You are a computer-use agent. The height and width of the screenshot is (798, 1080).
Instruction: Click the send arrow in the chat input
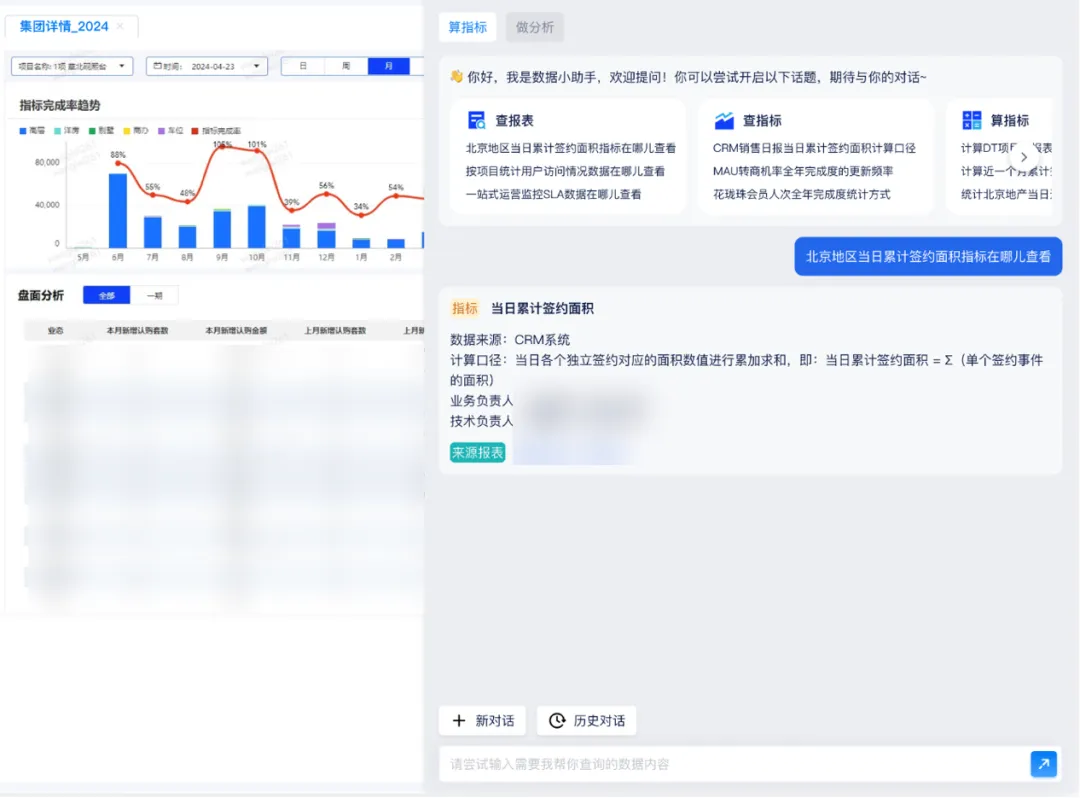(x=1043, y=763)
